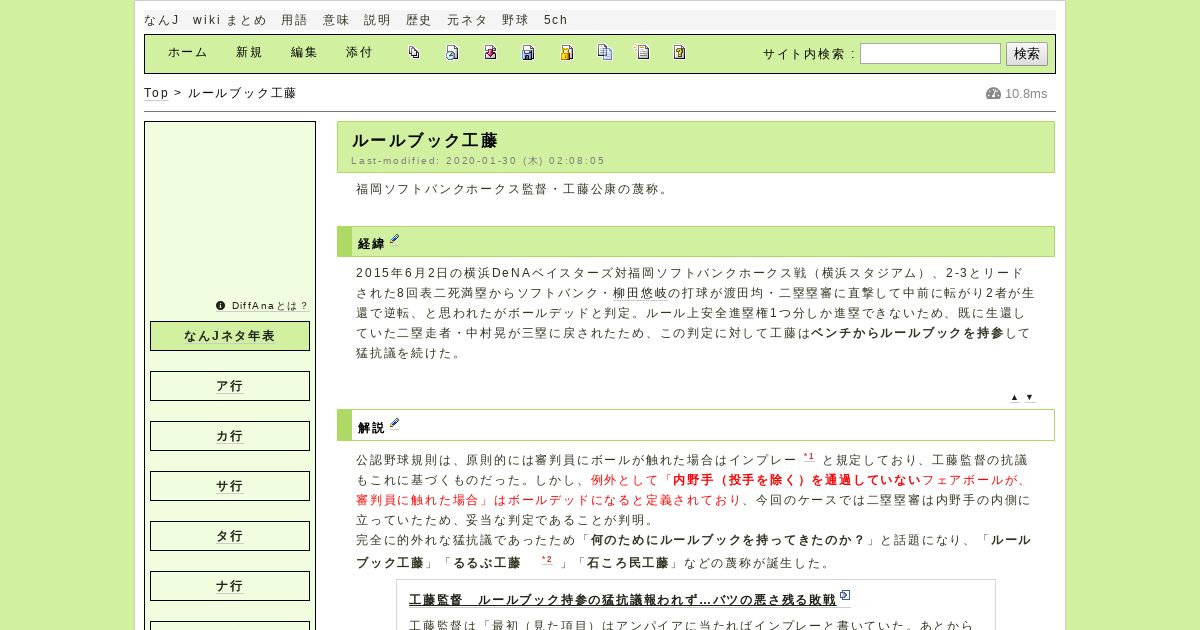1200x630 pixels.
Task: Go to Top breadcrumb link
Action: [x=156, y=93]
